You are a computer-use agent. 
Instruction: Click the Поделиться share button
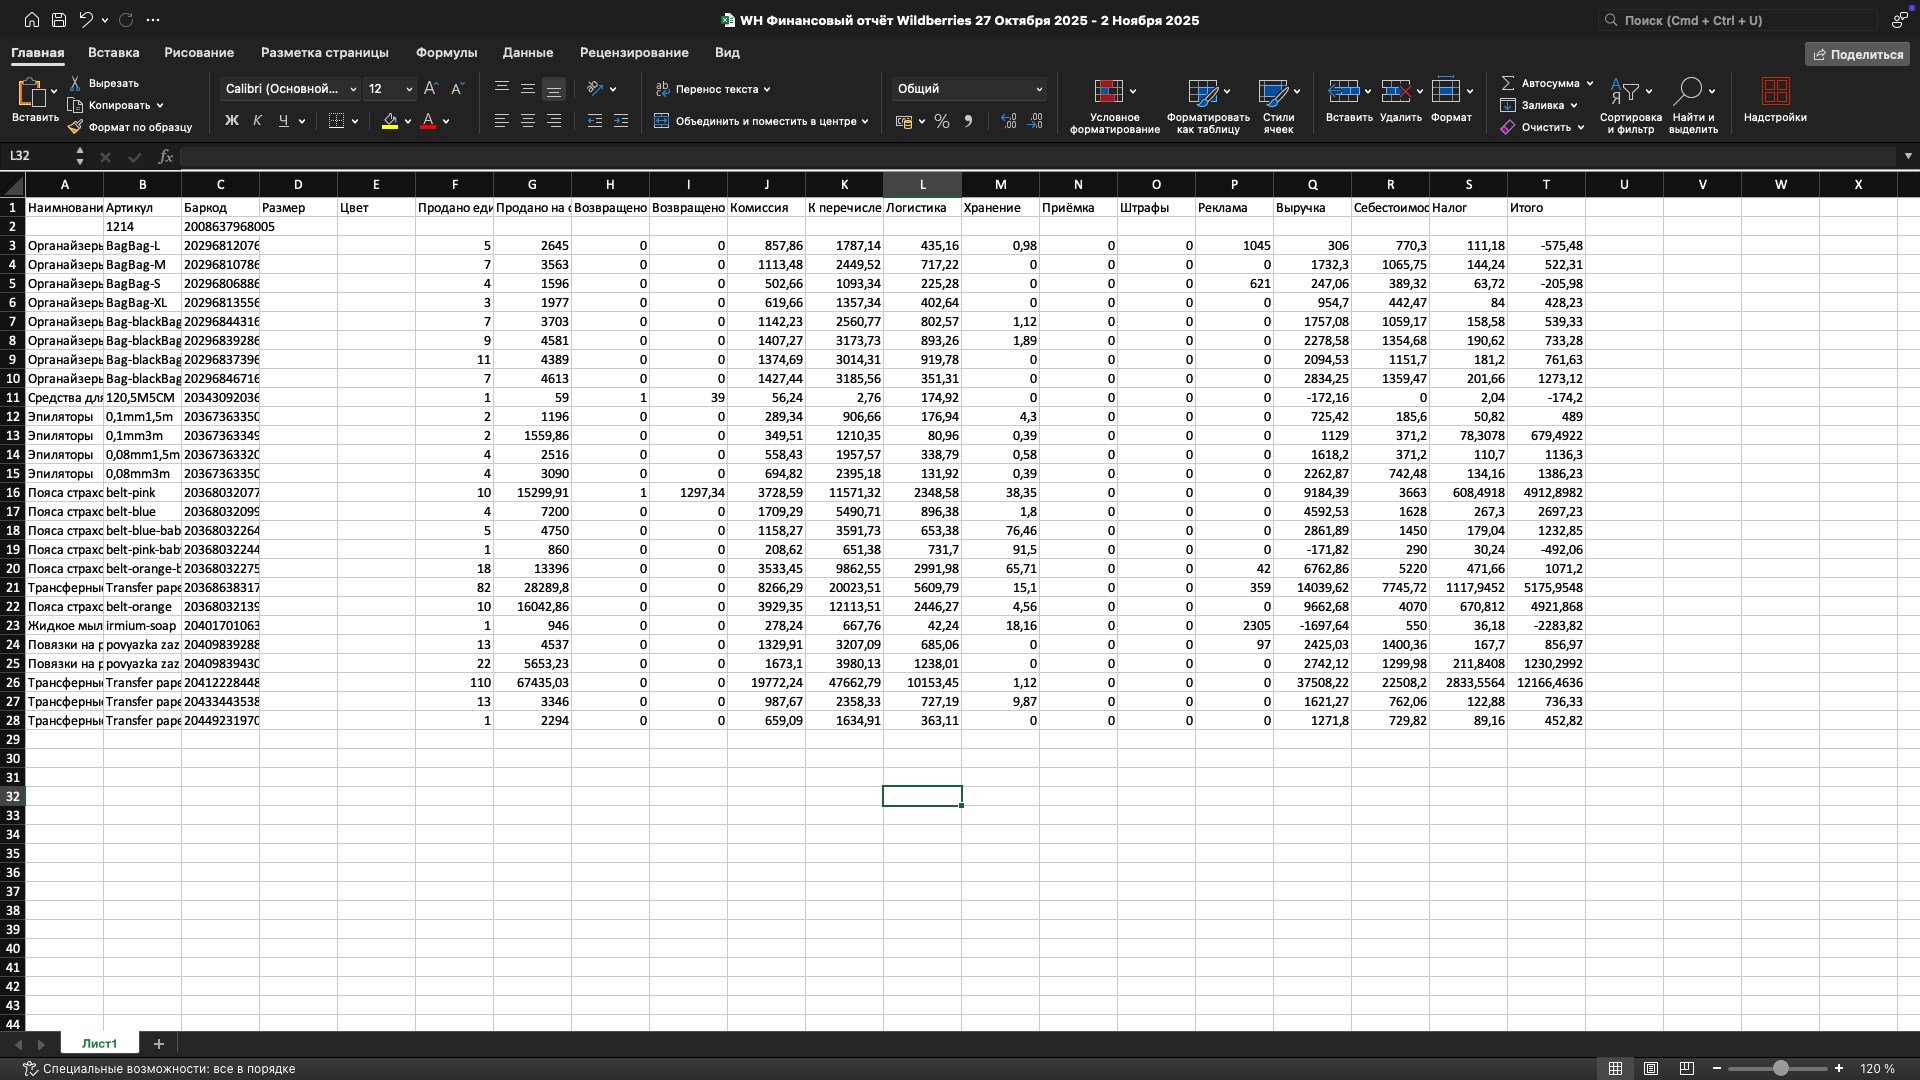1857,54
